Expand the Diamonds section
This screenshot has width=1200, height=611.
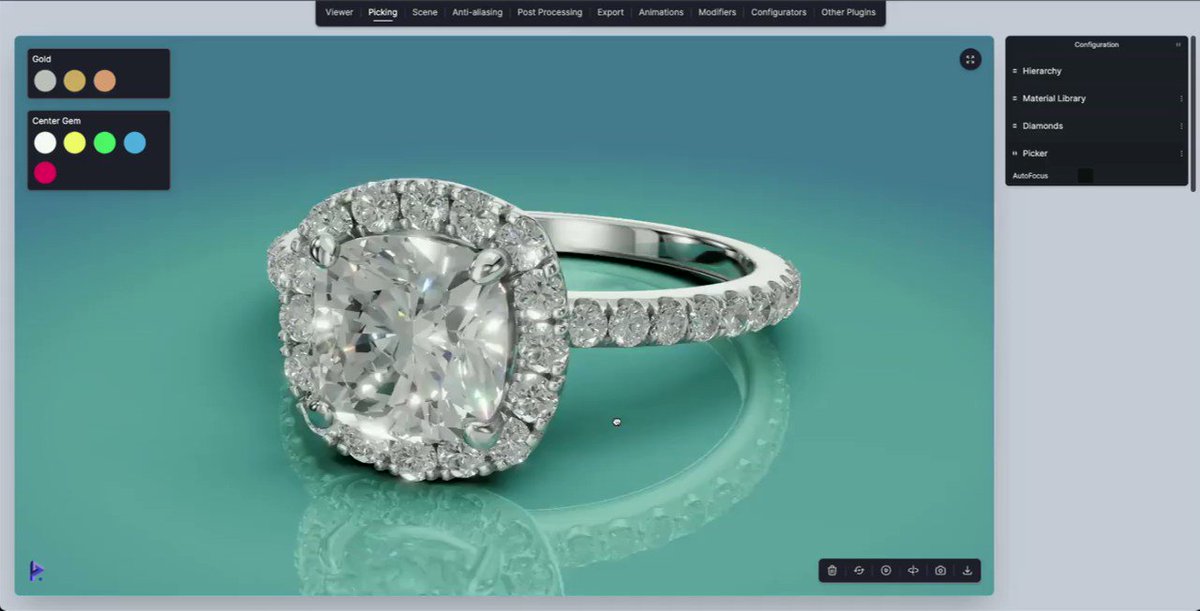(1096, 126)
